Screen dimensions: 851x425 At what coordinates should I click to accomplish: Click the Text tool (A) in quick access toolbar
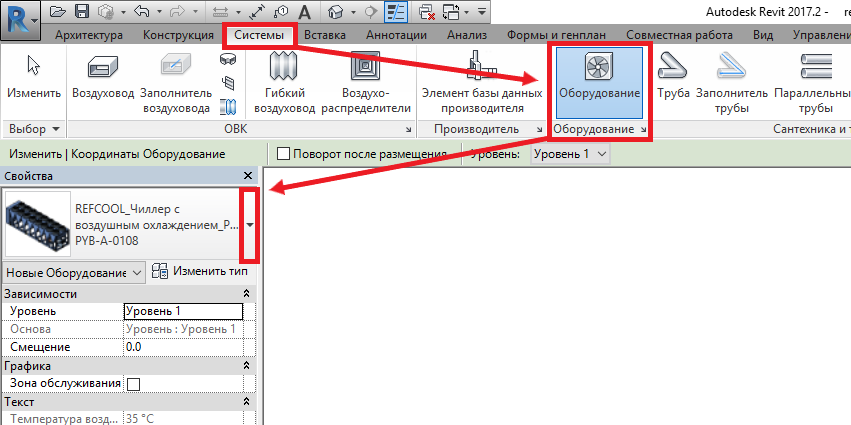(x=302, y=12)
